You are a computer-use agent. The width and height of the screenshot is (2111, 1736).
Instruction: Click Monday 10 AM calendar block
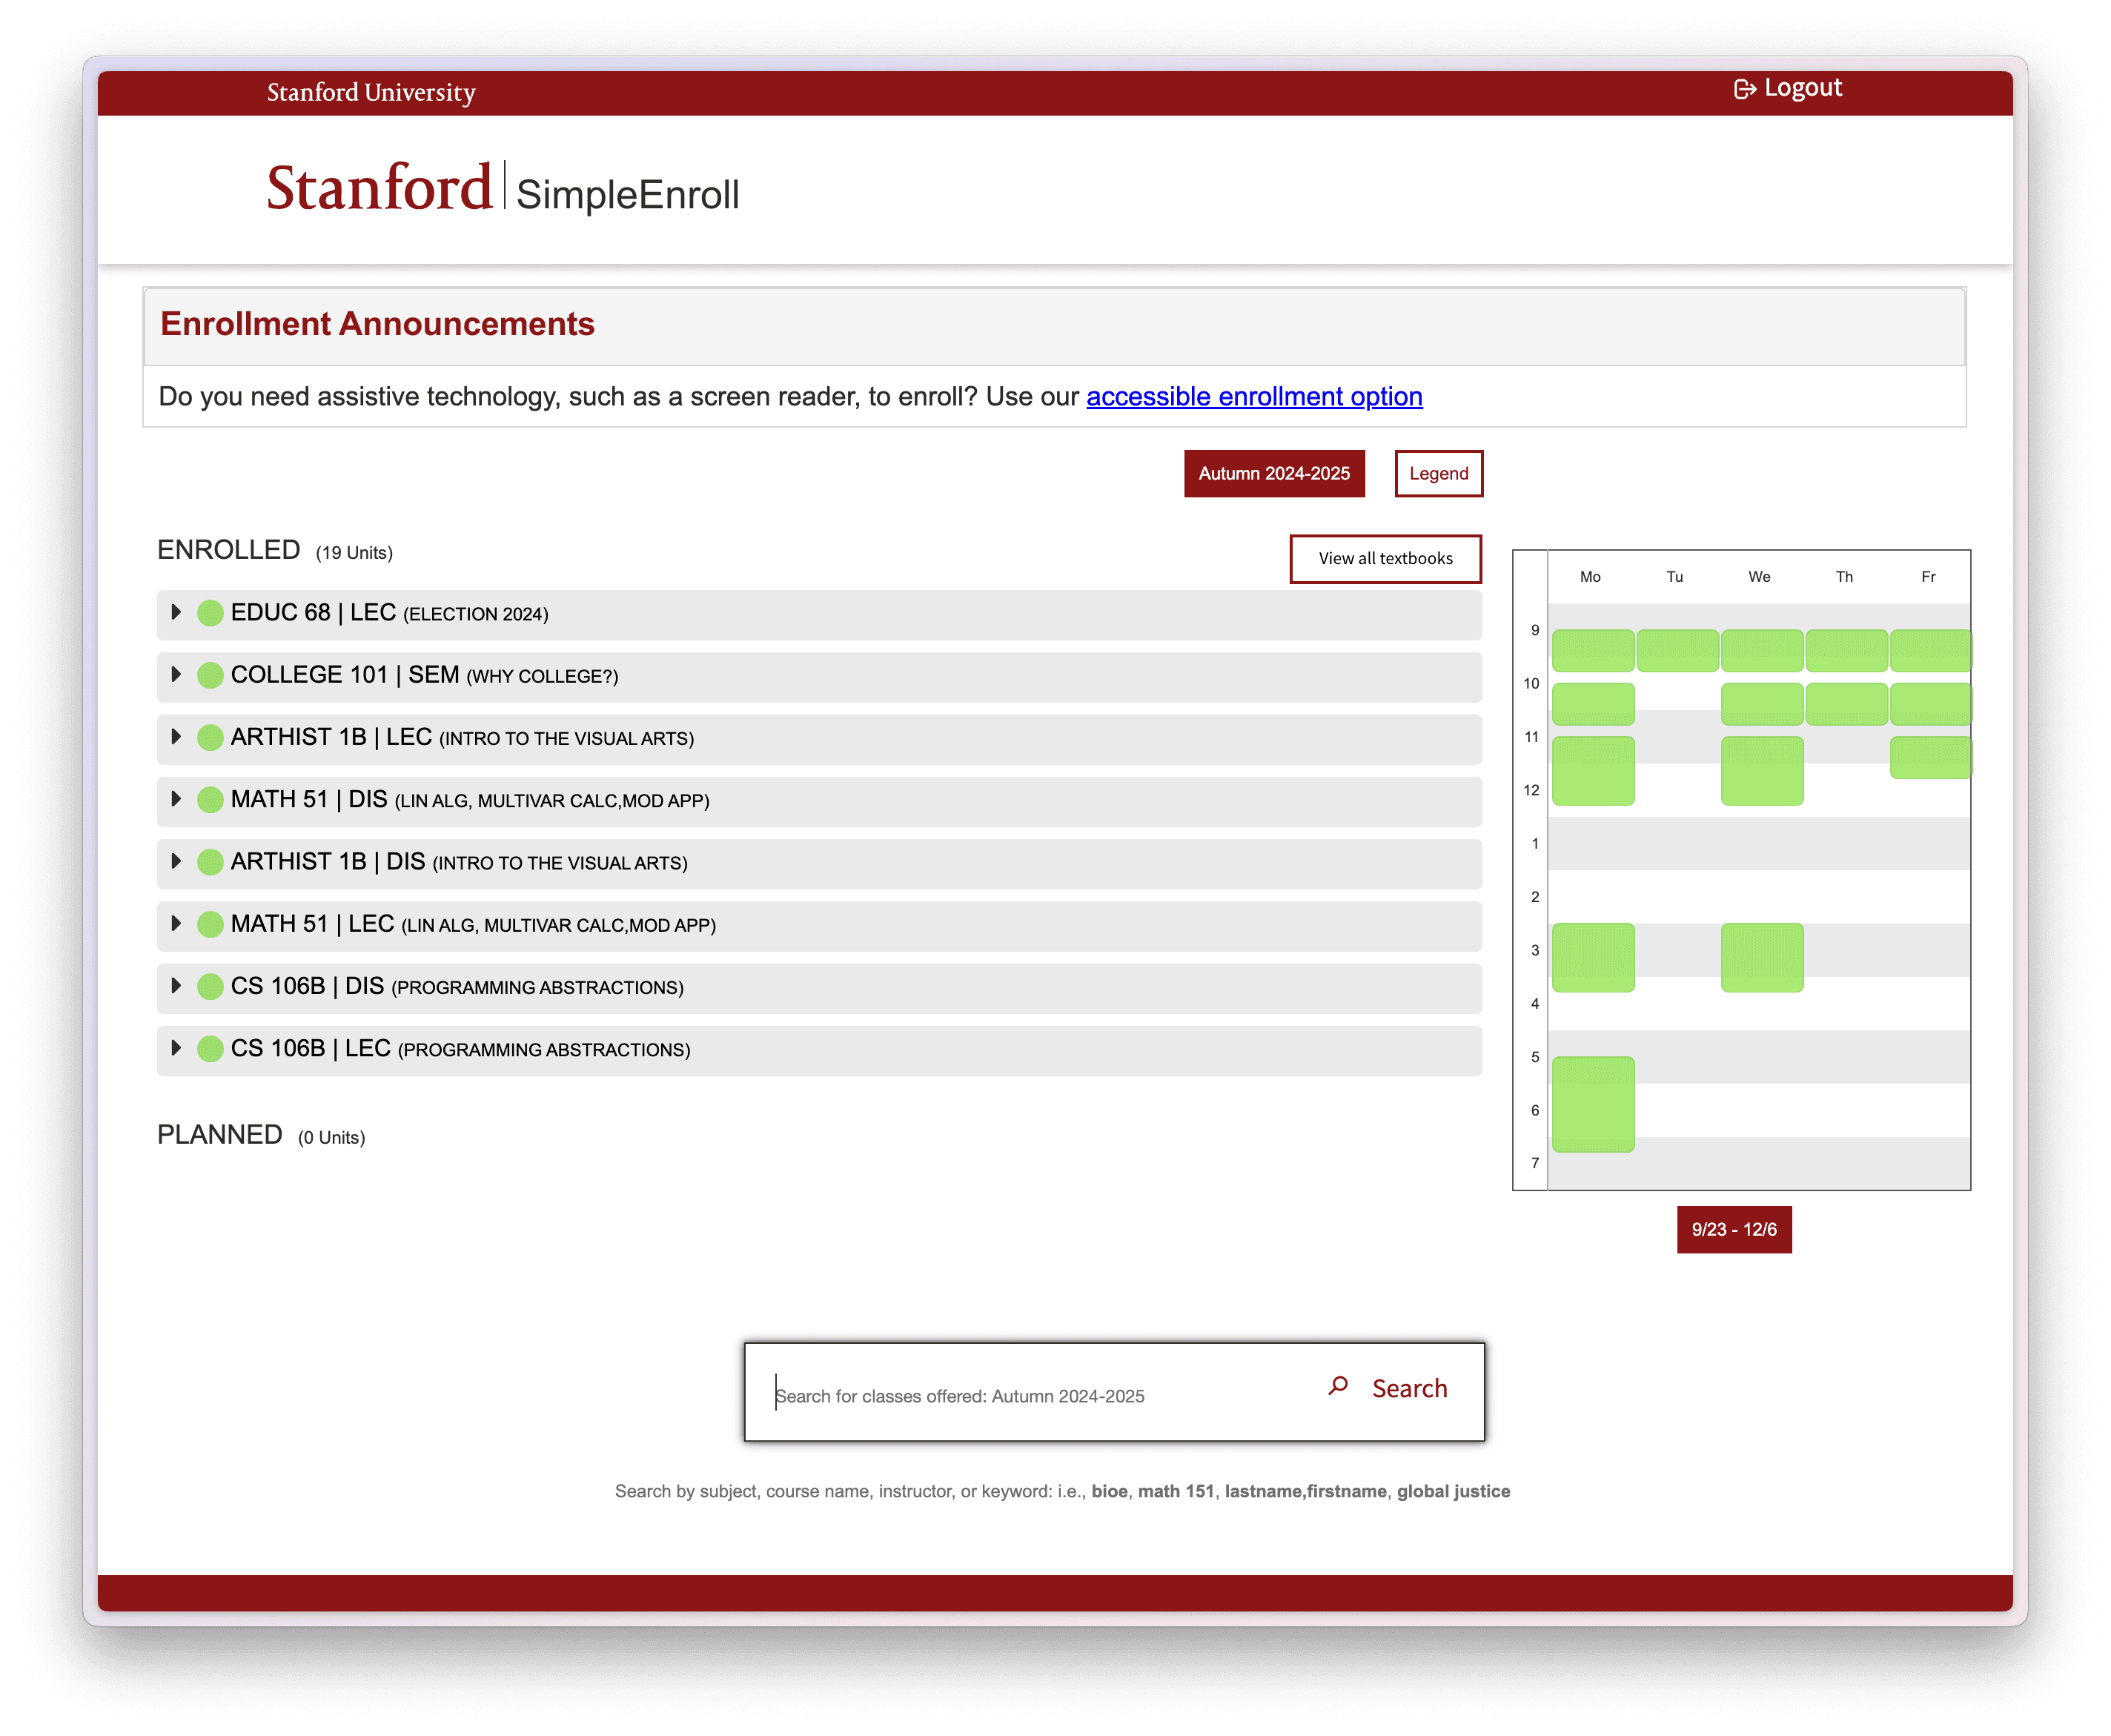pos(1593,704)
